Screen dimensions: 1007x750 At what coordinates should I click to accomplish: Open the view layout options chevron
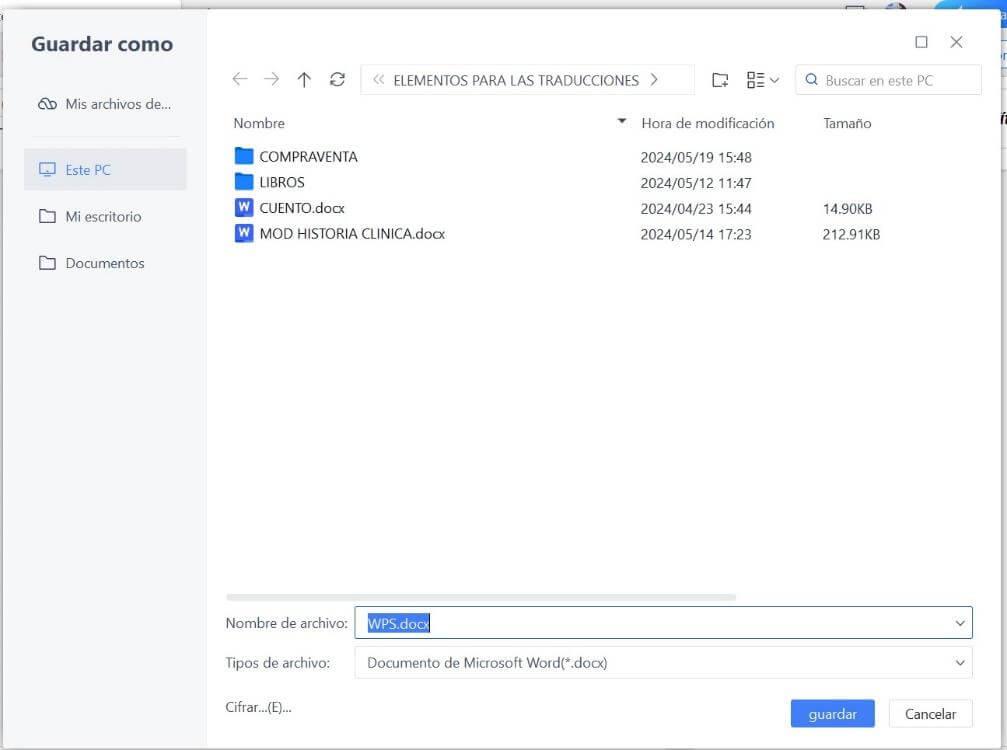(775, 79)
